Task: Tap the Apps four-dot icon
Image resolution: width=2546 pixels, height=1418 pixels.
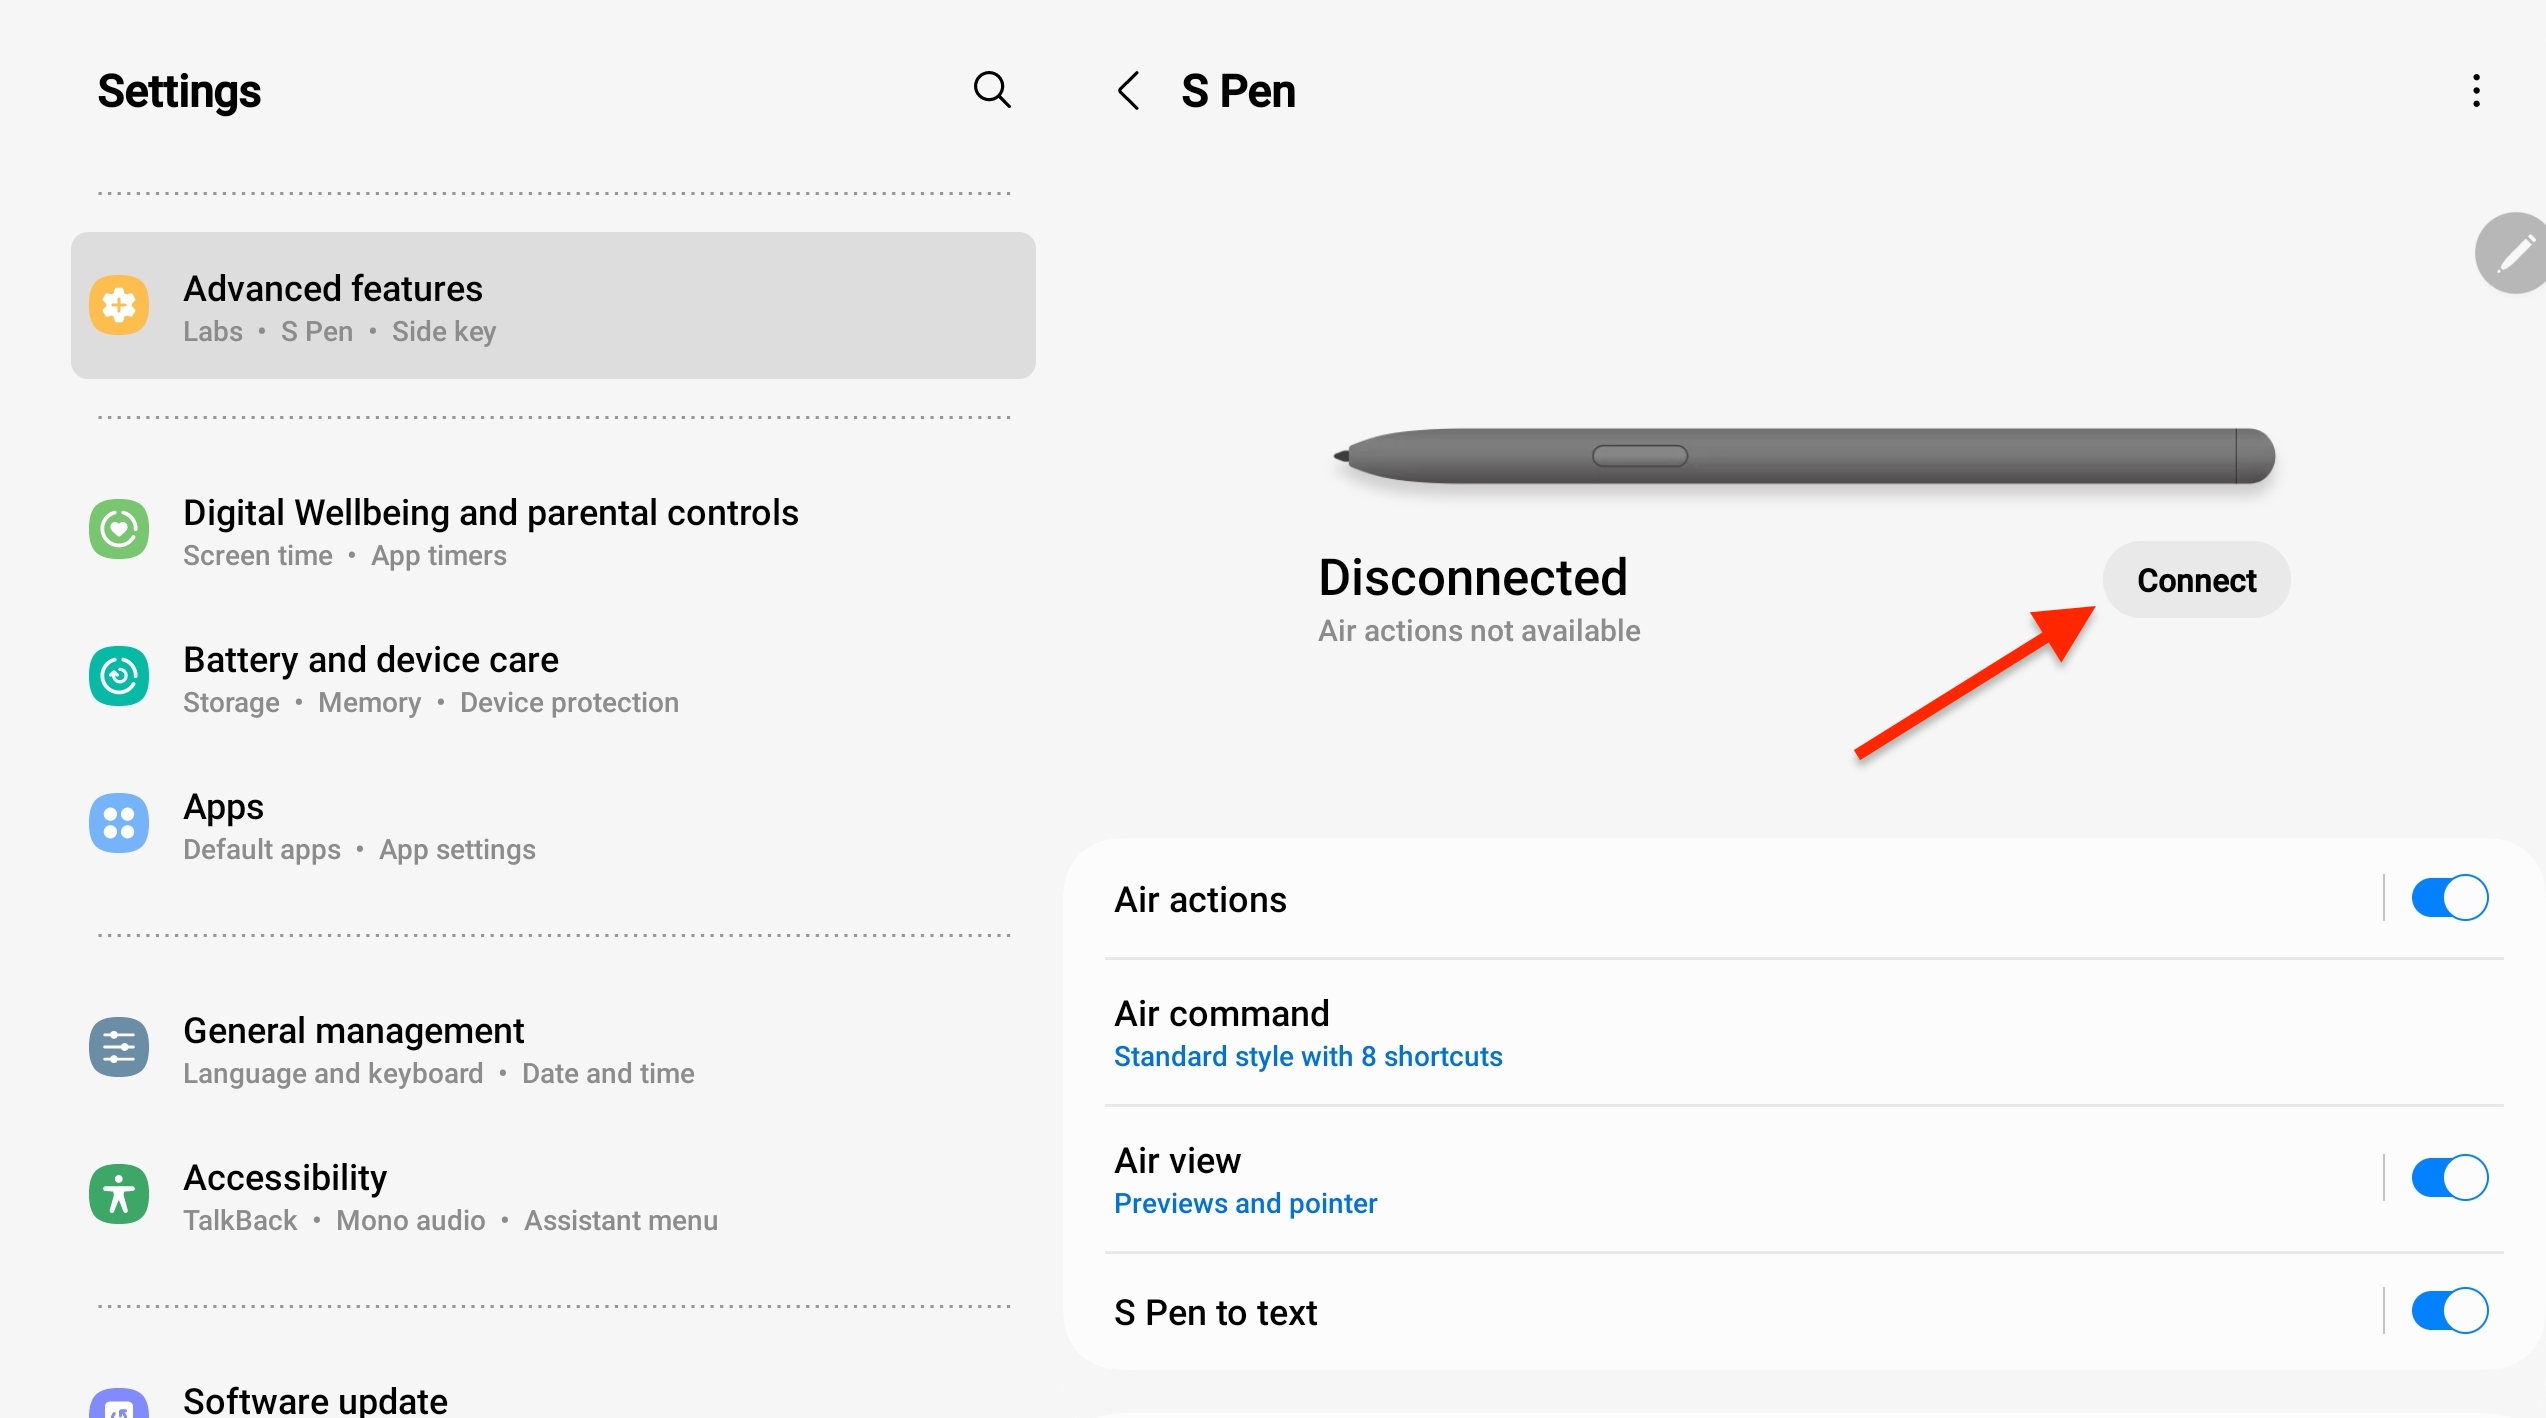Action: coord(119,824)
